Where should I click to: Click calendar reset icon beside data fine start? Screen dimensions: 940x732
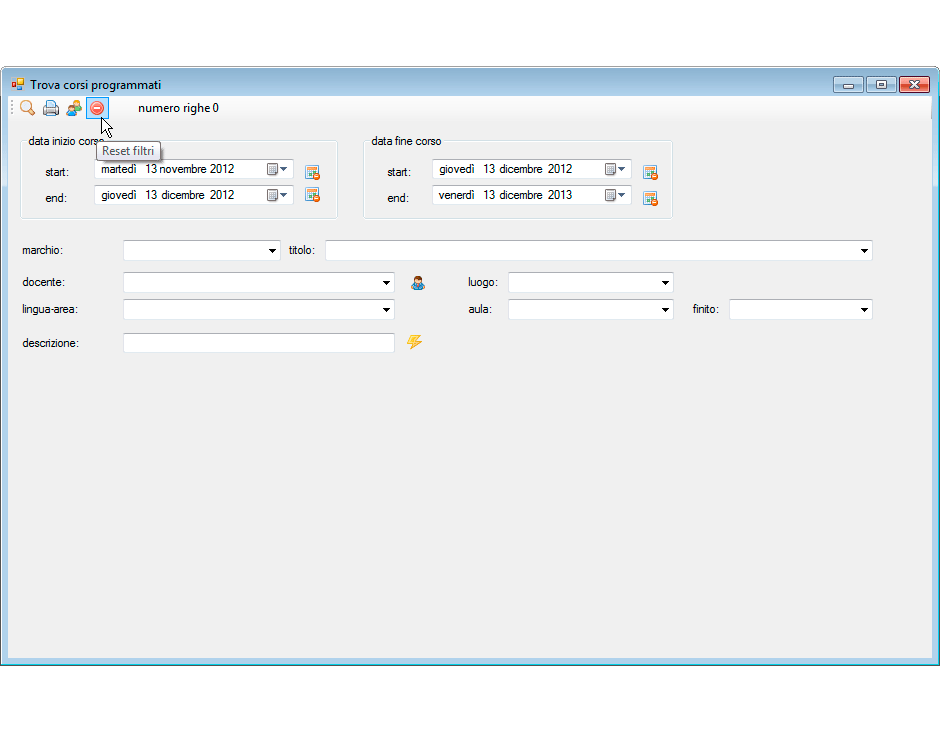pos(650,172)
